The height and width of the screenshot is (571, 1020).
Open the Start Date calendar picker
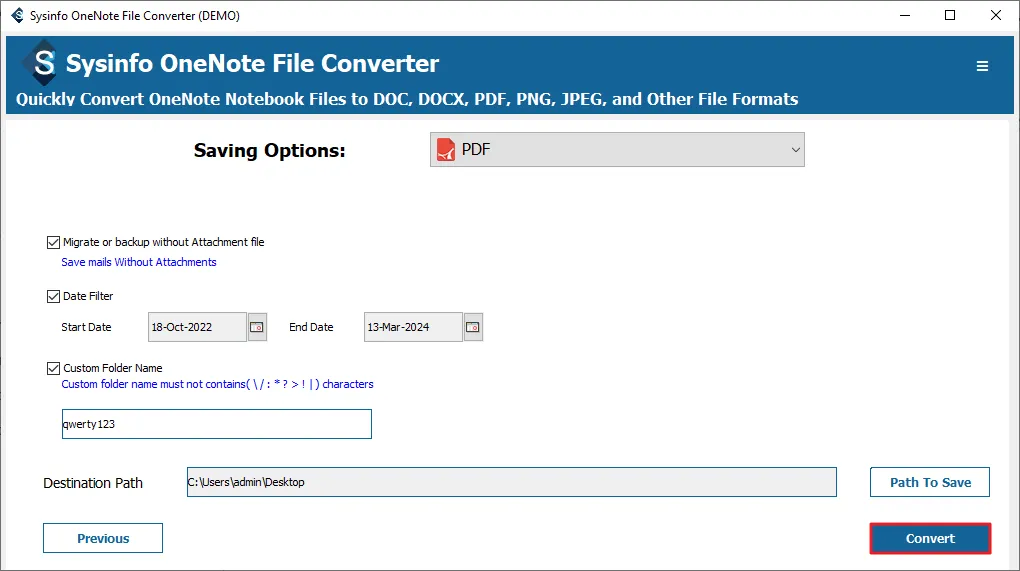click(257, 327)
